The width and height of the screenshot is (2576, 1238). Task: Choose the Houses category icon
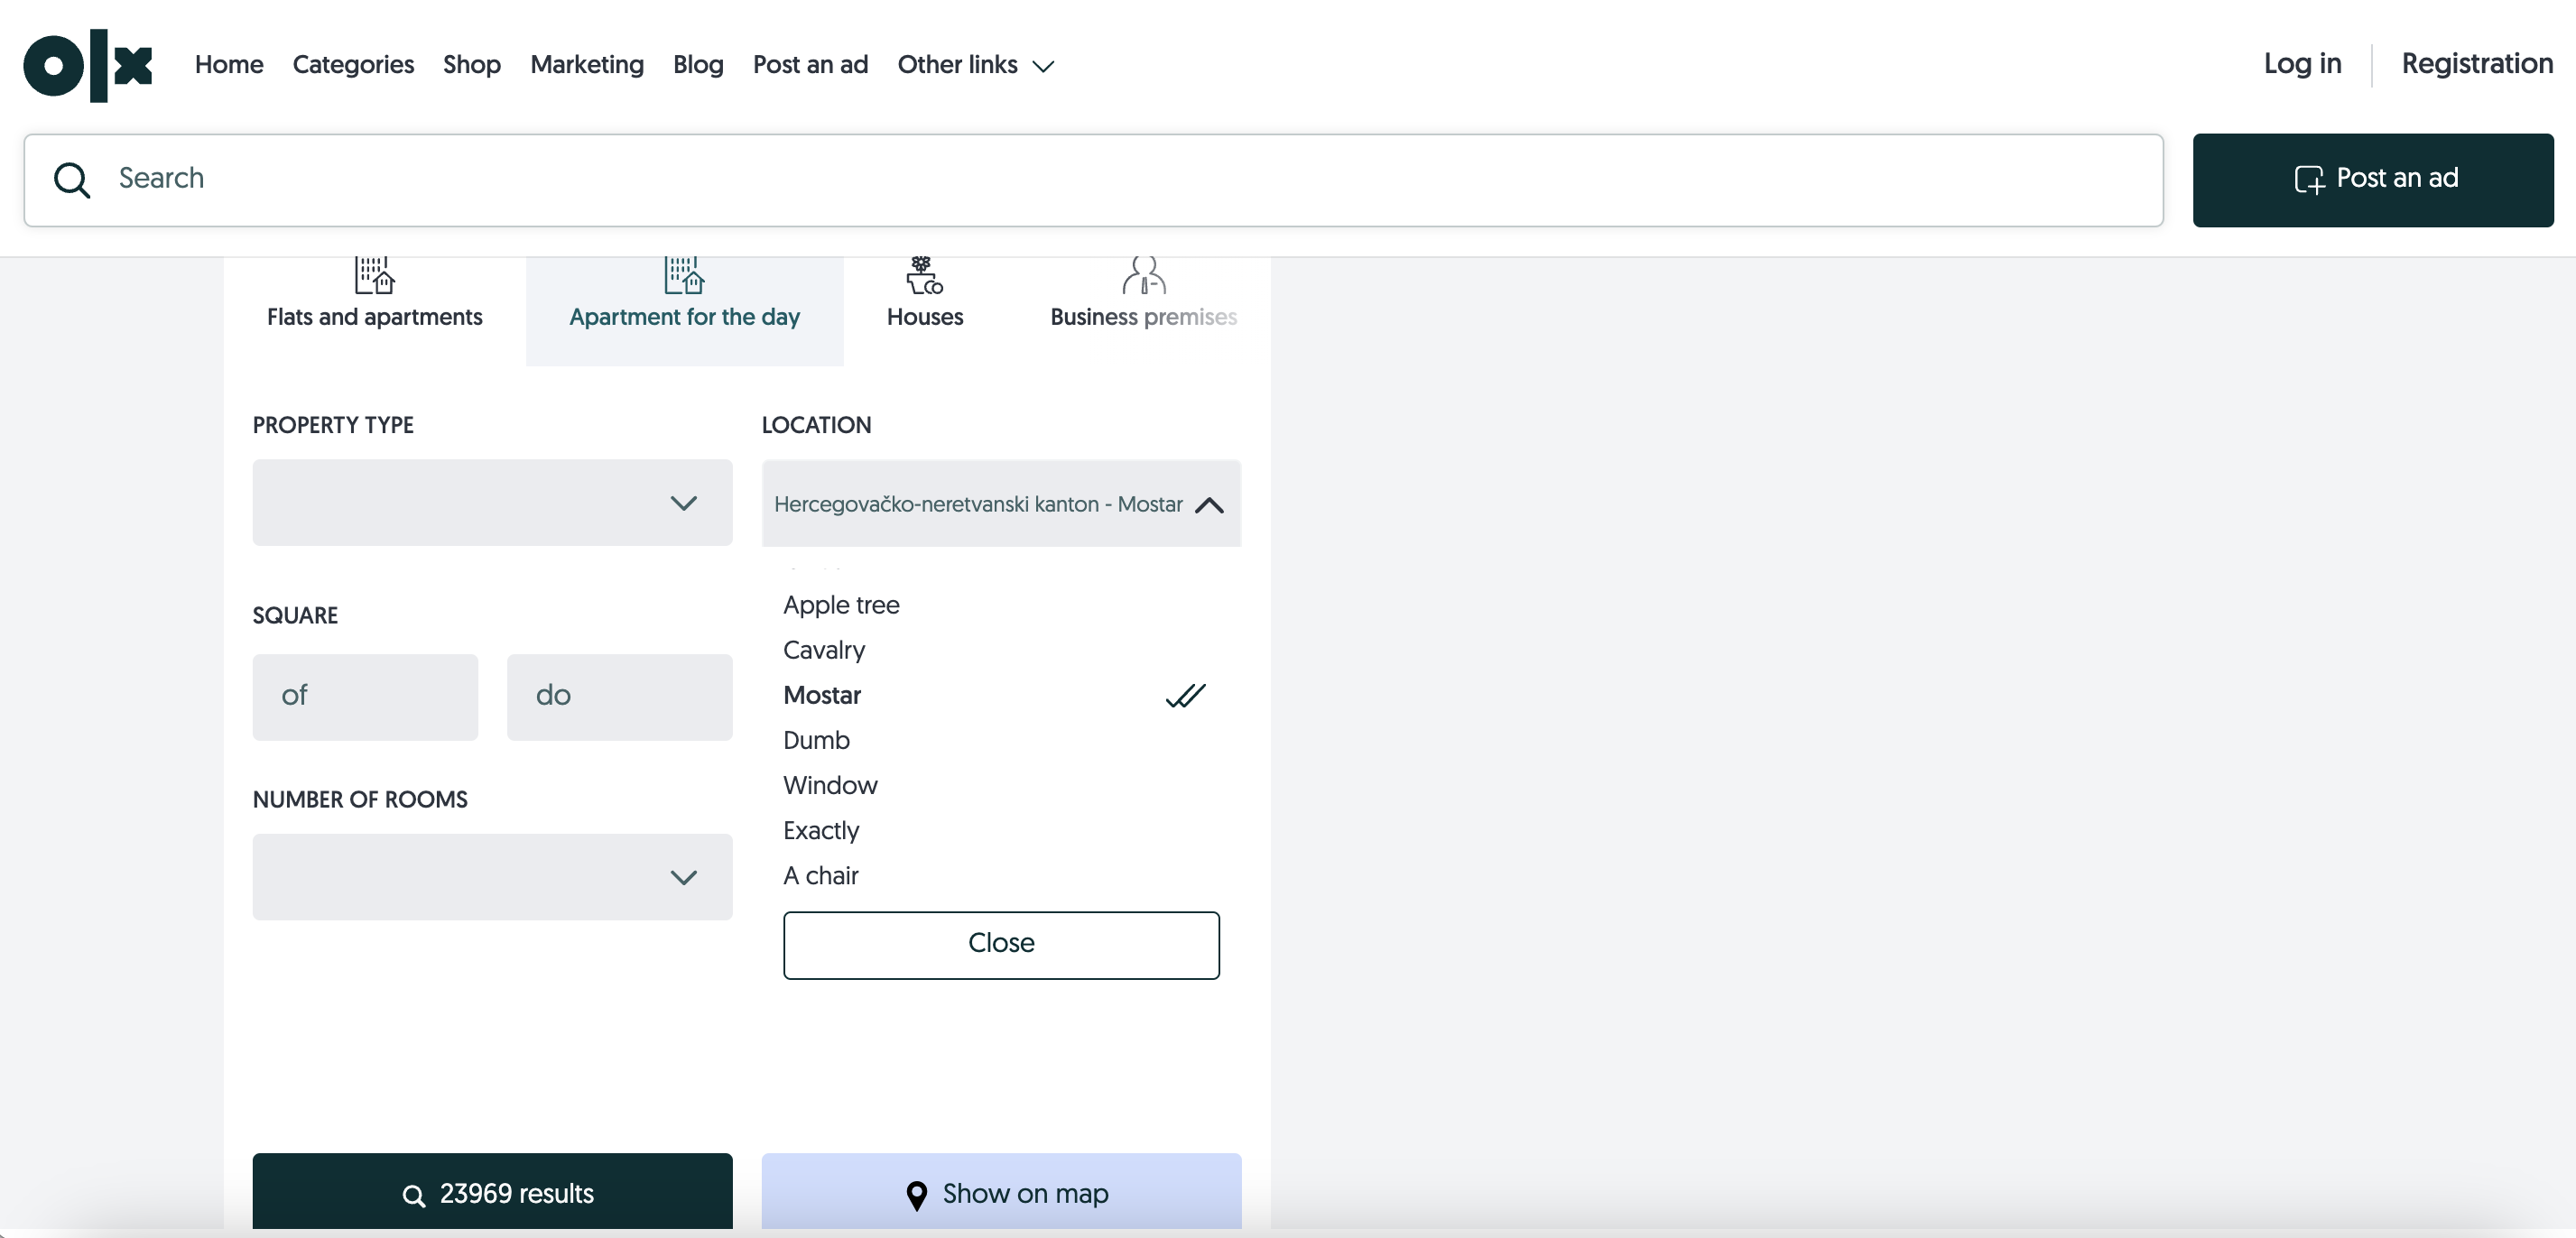tap(924, 275)
